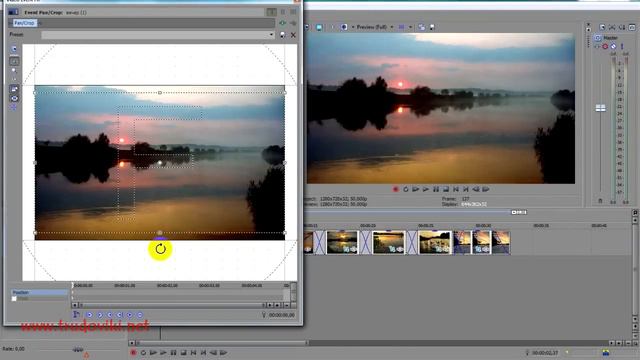
Task: Save the current Pan/Crop preset
Action: tap(283, 35)
